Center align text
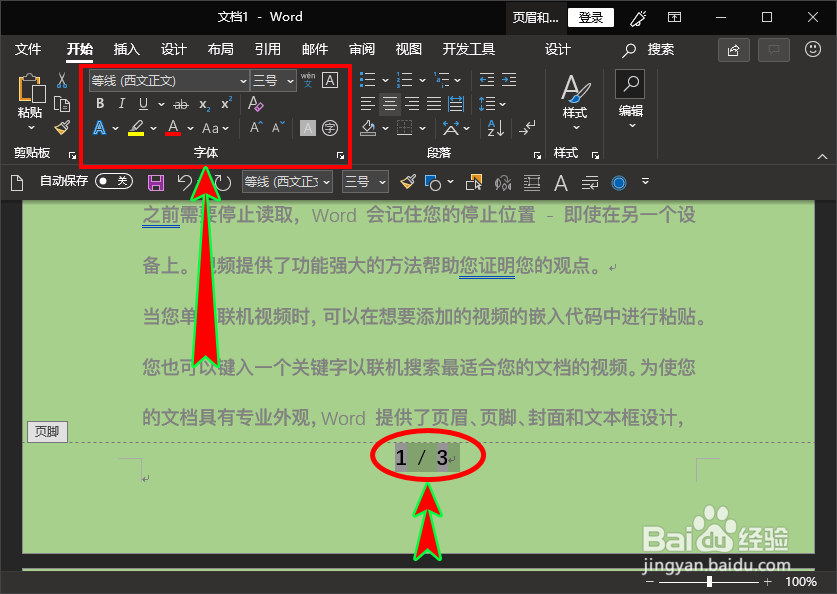Viewport: 837px width, 594px height. click(390, 104)
